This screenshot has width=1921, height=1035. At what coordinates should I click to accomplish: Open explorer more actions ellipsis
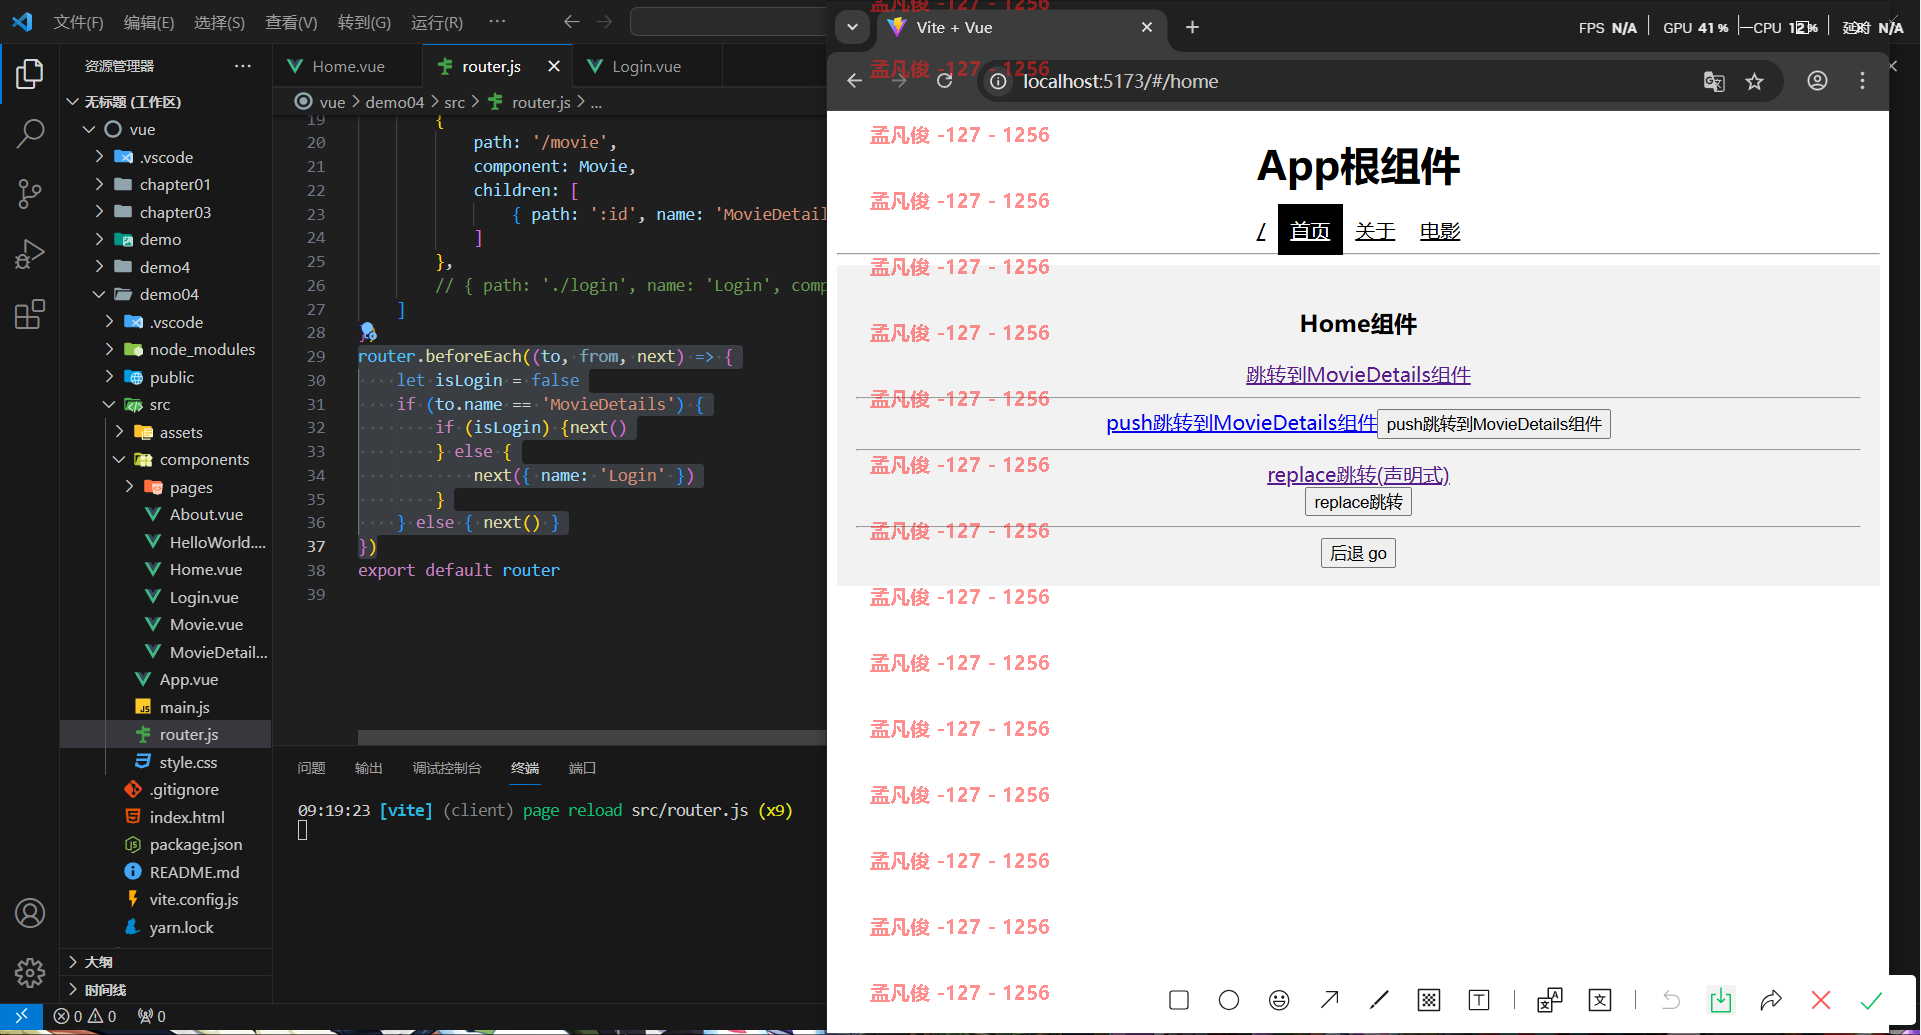click(243, 66)
